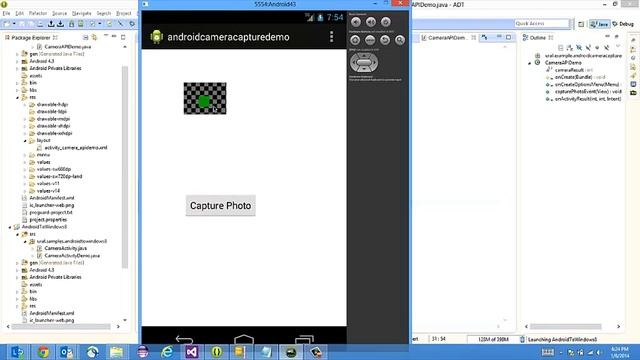Click the emulator Menu hardware button

coord(370,40)
